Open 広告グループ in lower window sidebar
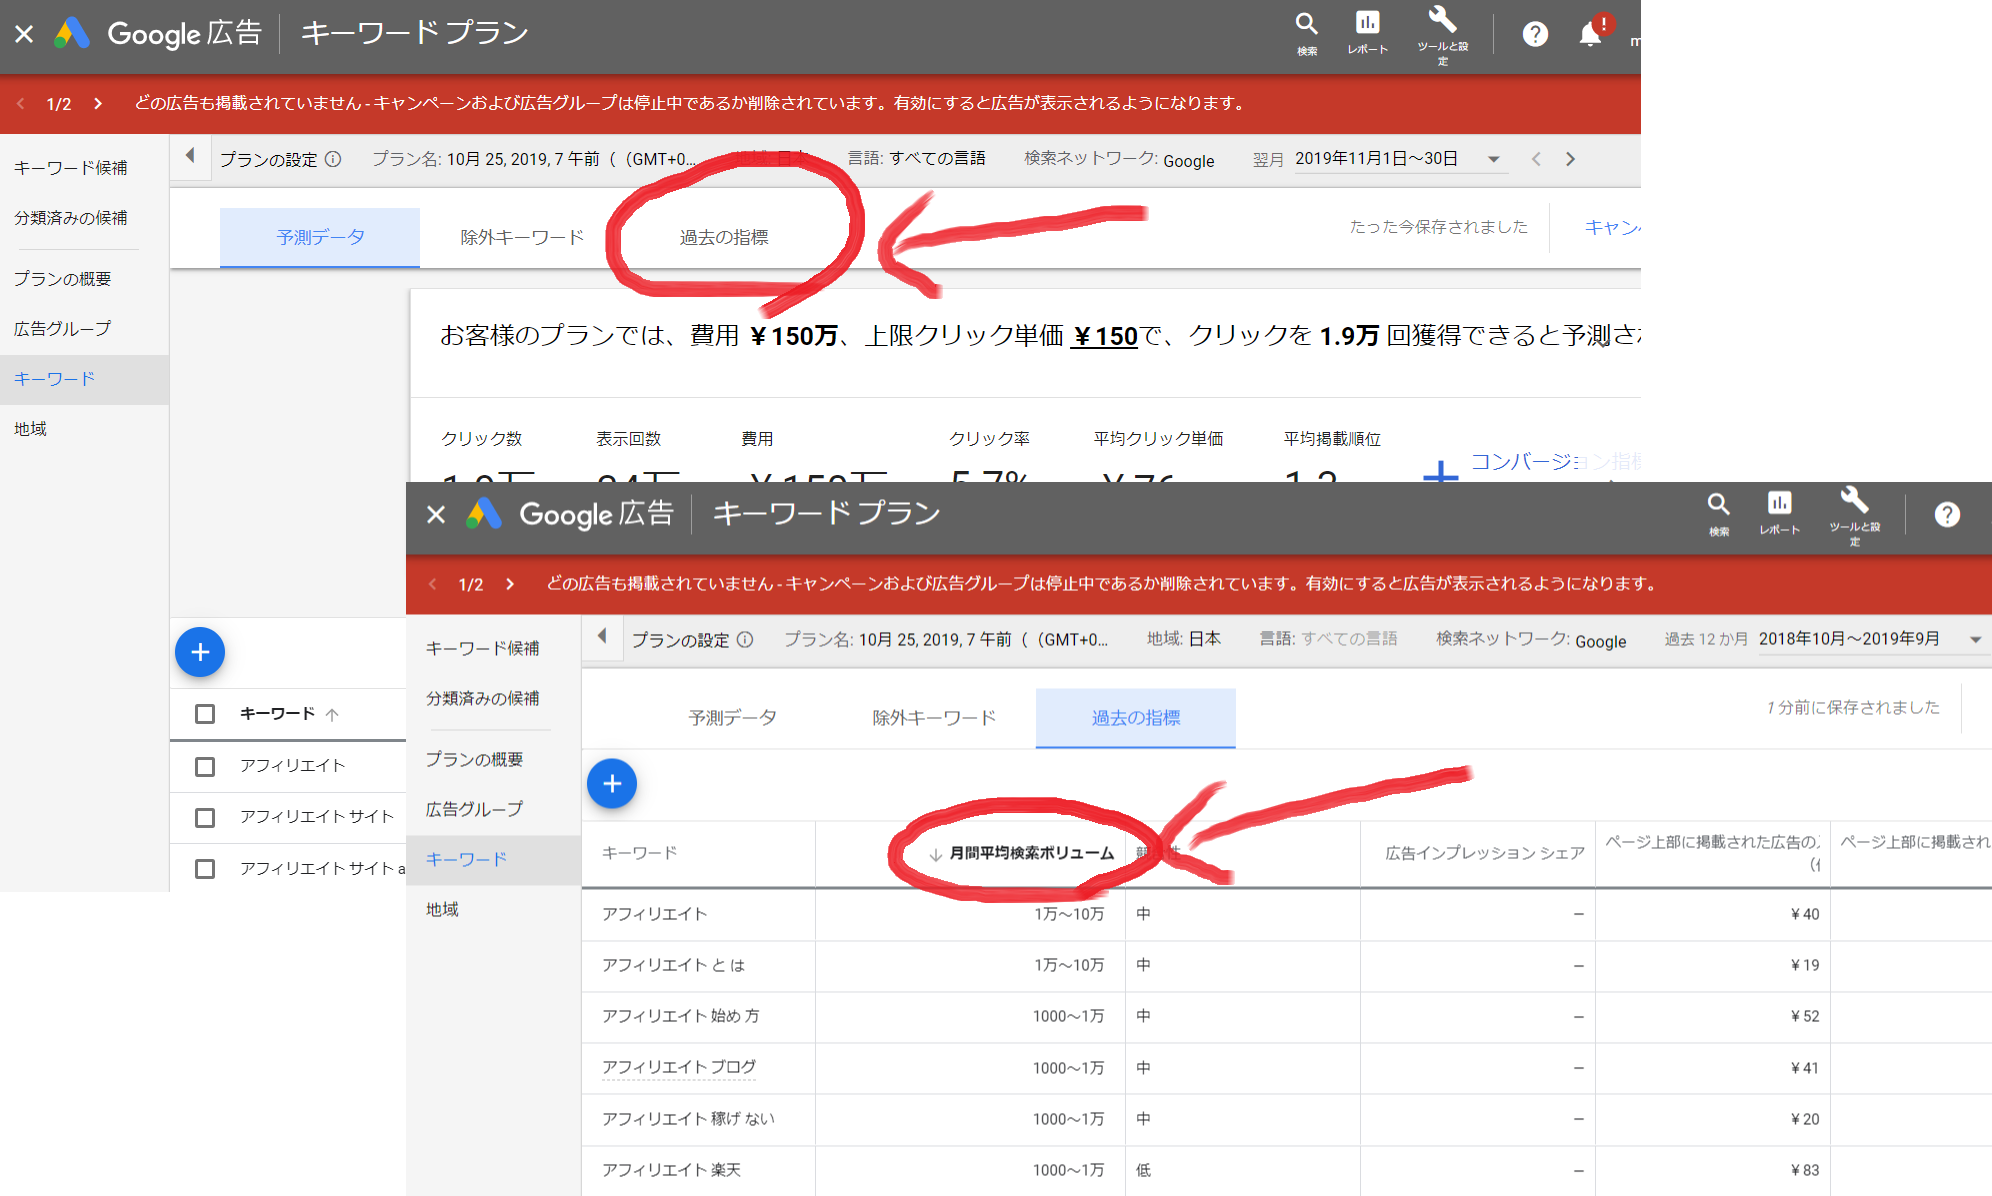The height and width of the screenshot is (1196, 1992). coord(474,810)
